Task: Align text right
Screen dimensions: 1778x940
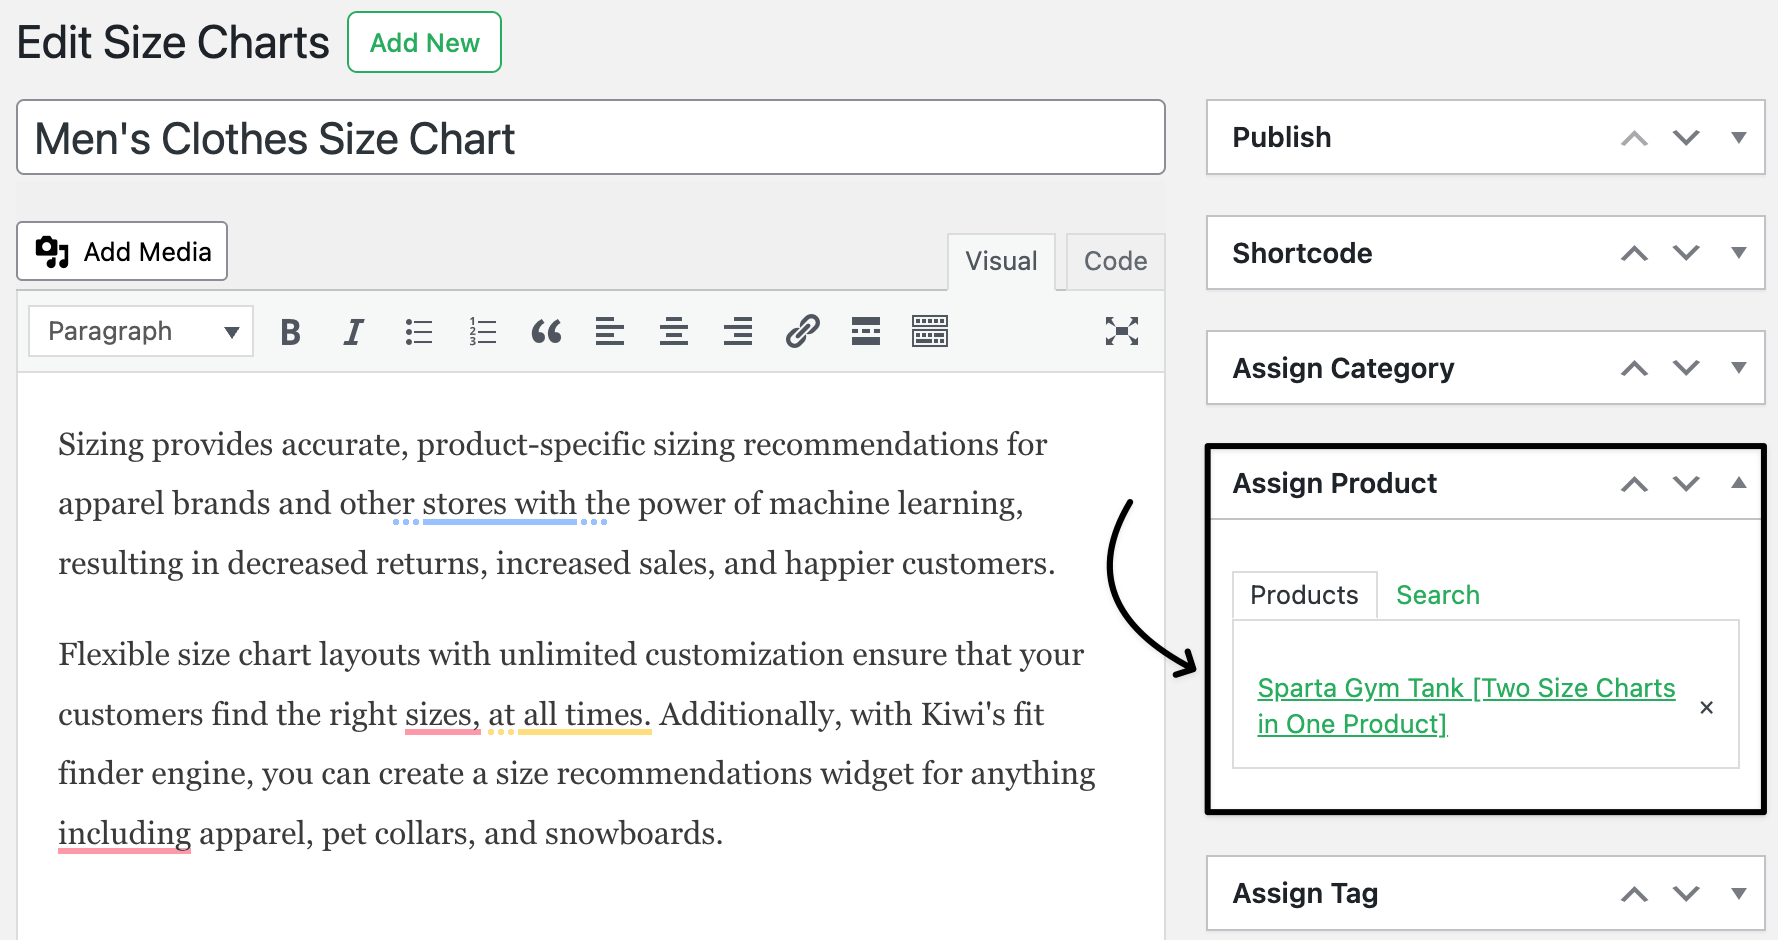Action: tap(738, 332)
